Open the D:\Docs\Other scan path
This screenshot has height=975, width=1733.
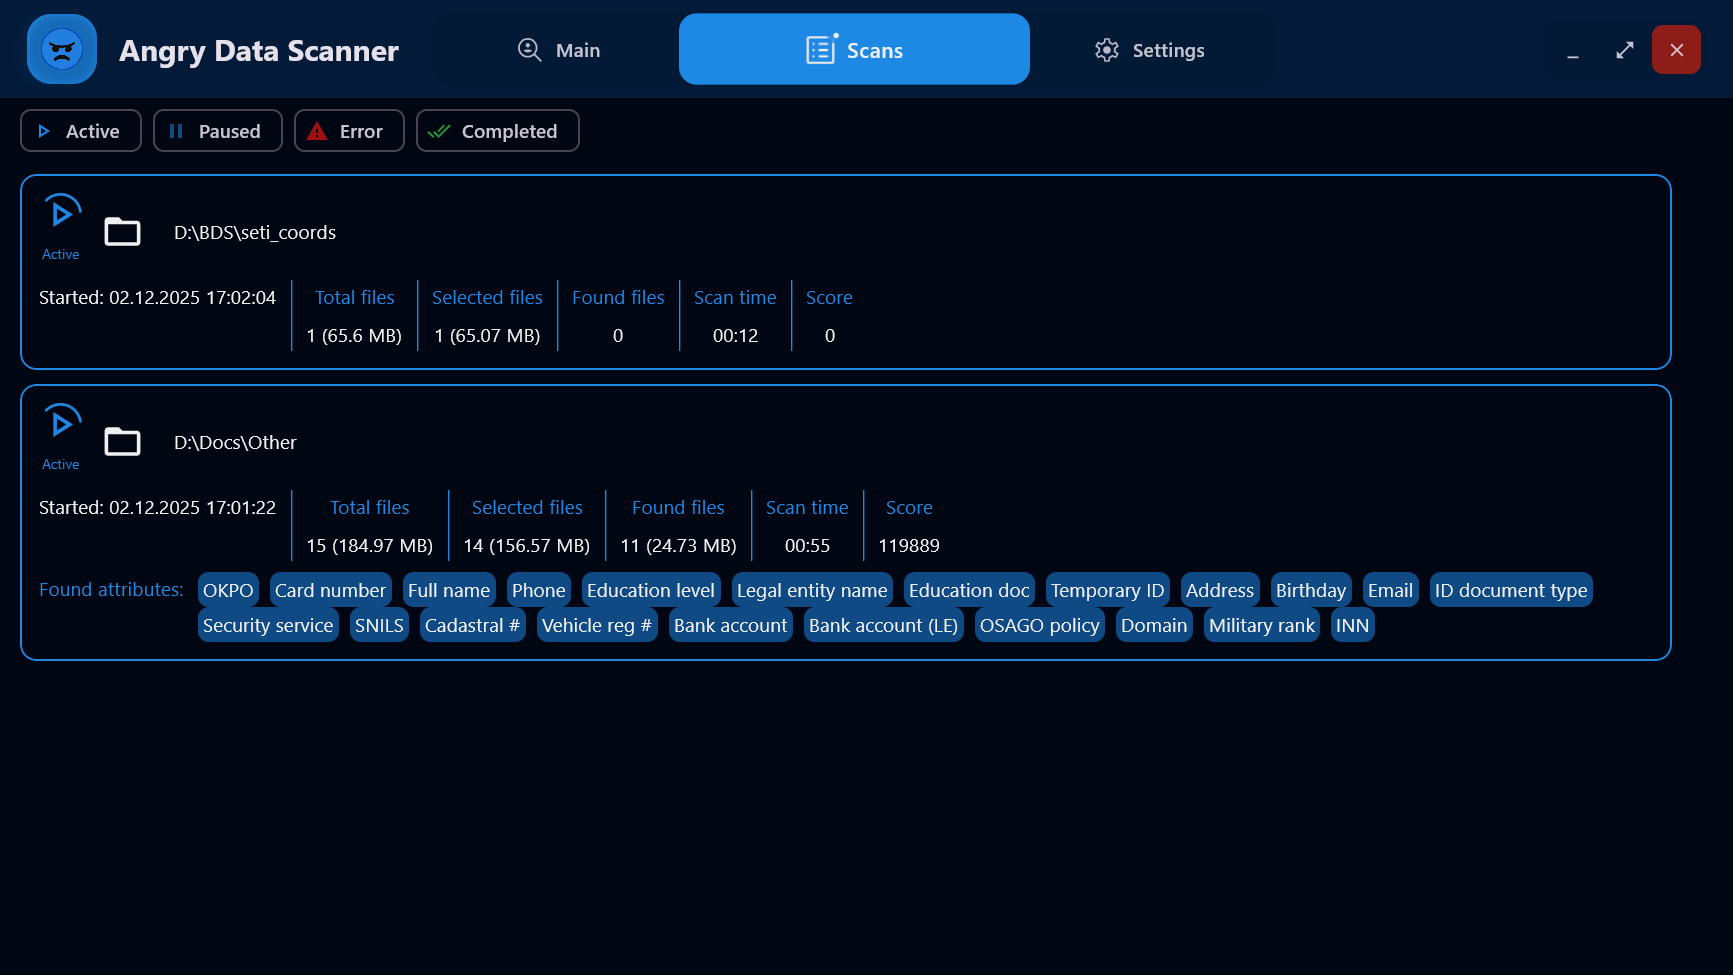(235, 442)
